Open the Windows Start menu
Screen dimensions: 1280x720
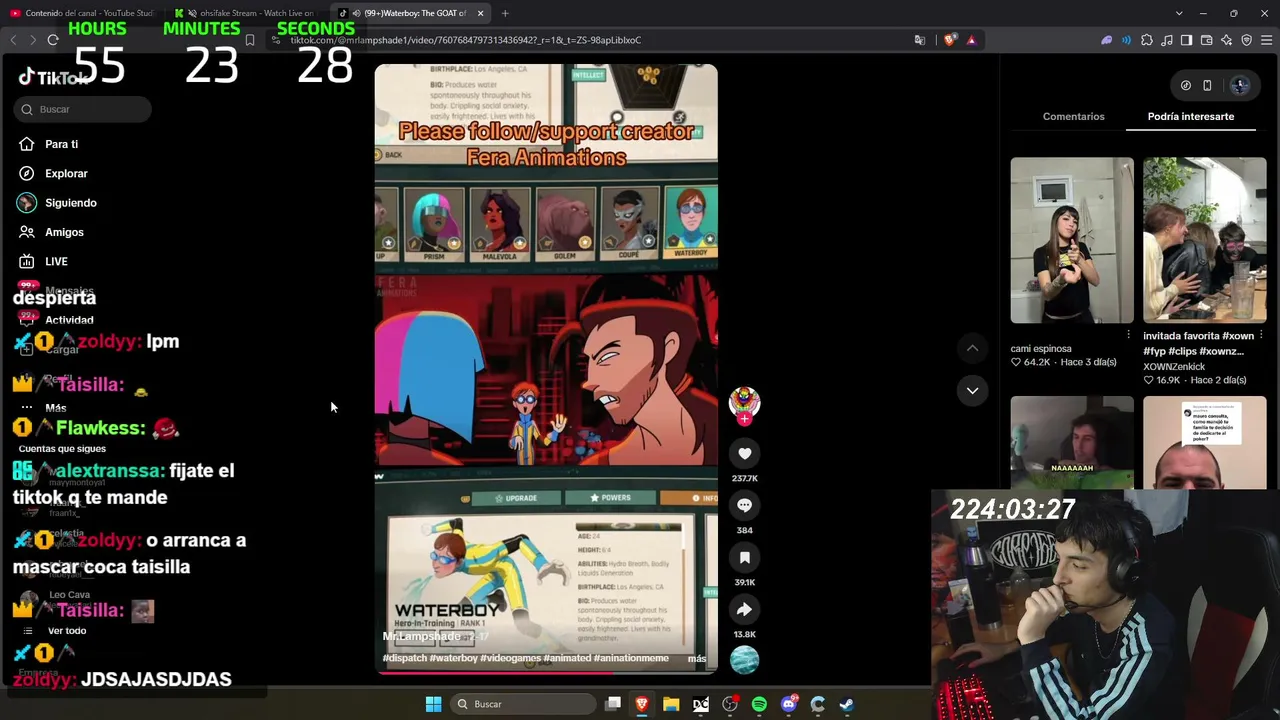433,704
